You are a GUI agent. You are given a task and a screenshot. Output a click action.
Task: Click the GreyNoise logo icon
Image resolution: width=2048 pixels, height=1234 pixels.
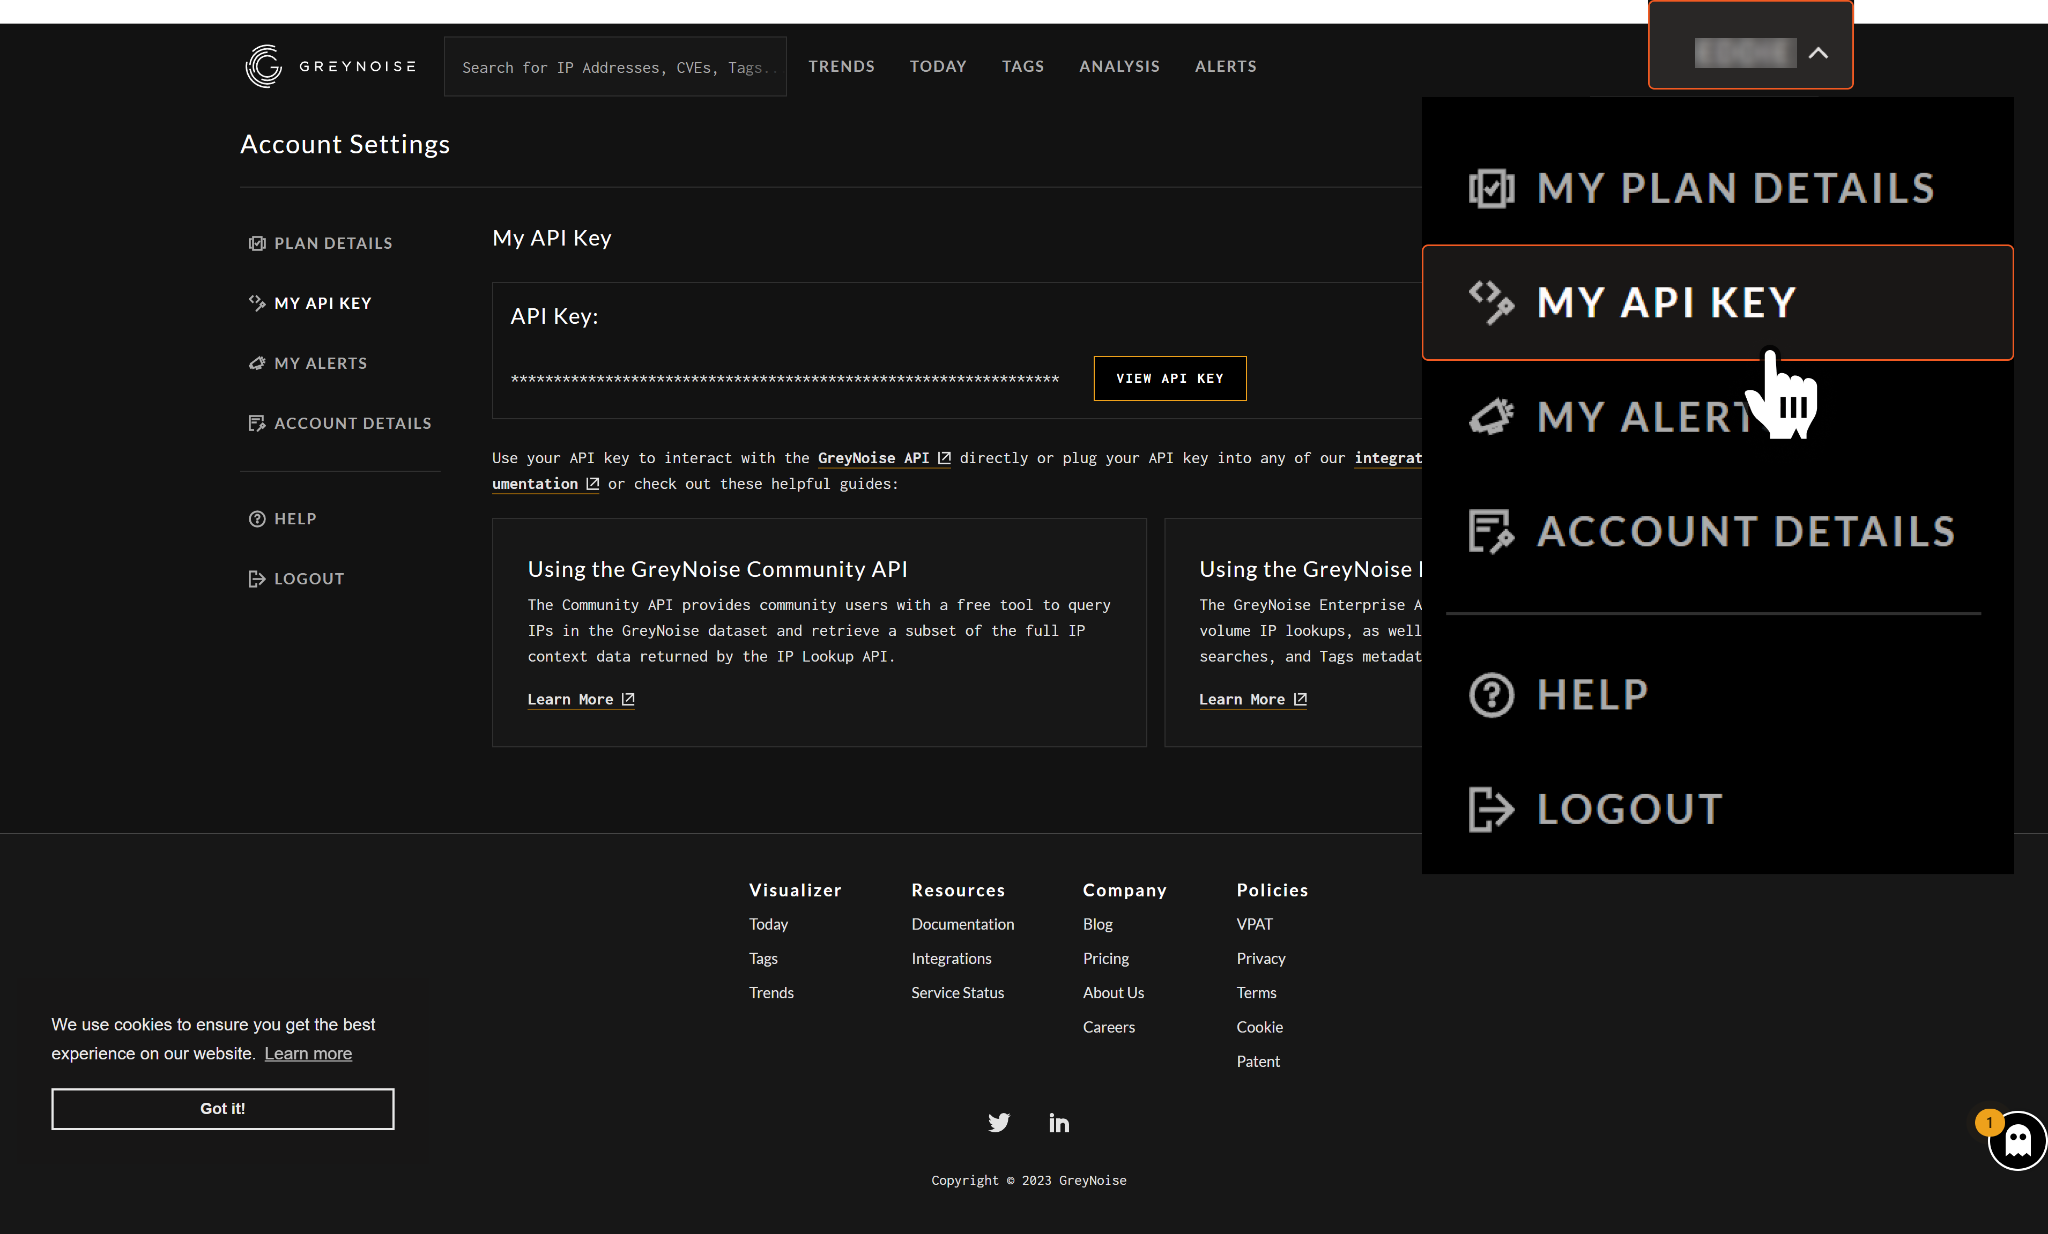[x=264, y=66]
